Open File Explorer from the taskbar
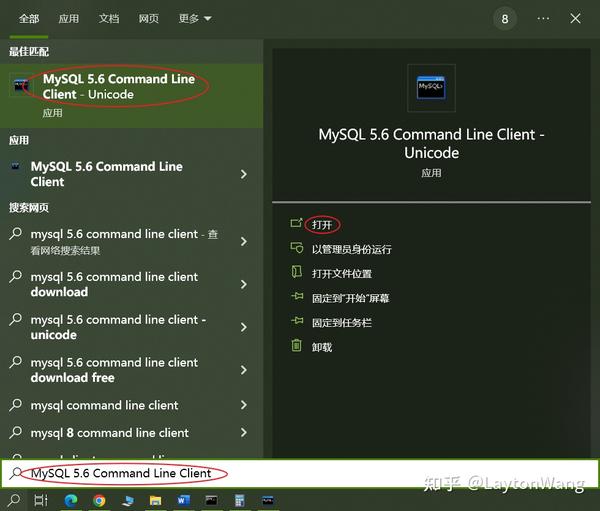This screenshot has width=600, height=511. point(155,500)
